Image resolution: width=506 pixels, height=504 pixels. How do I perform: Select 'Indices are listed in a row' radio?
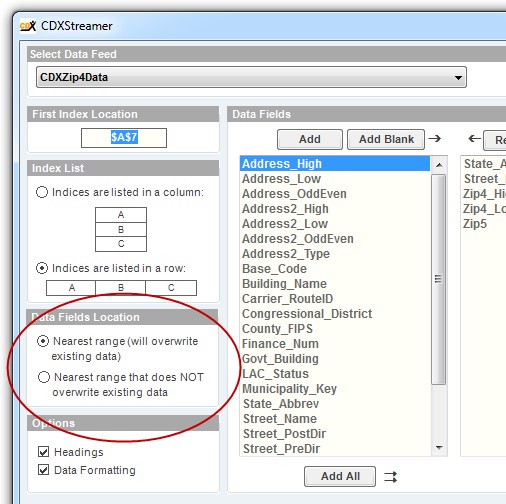[x=42, y=268]
